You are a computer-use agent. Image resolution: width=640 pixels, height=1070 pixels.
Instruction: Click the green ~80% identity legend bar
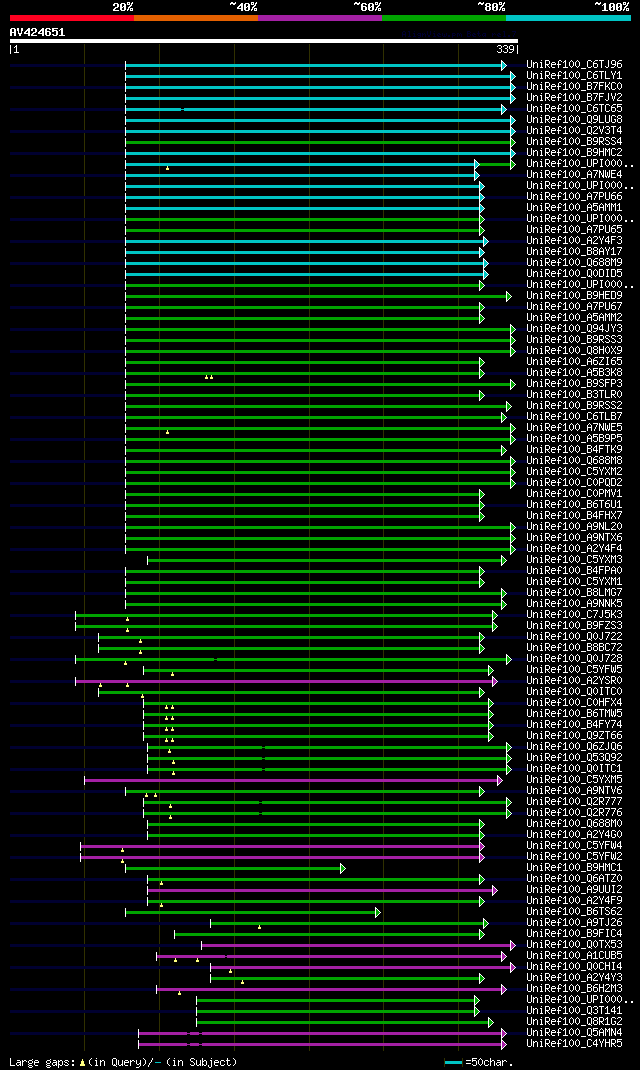point(444,18)
